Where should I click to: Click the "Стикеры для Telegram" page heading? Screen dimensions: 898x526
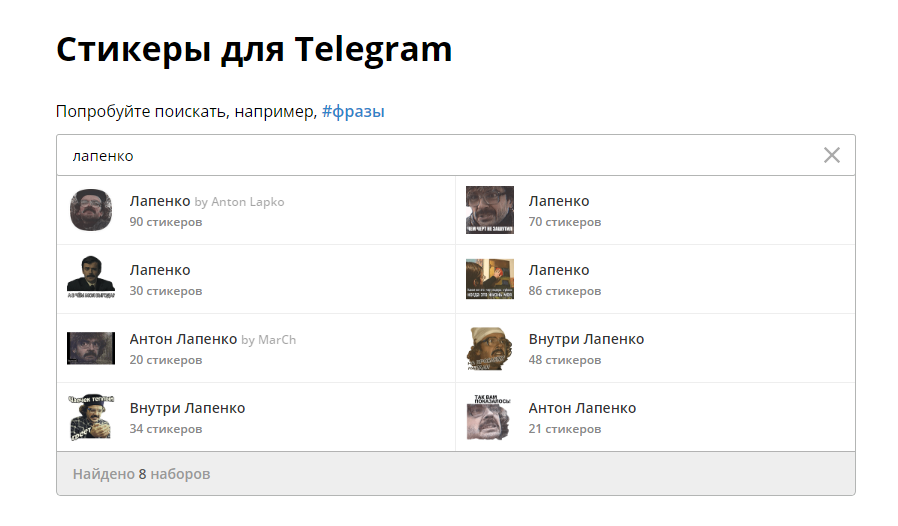tap(254, 48)
